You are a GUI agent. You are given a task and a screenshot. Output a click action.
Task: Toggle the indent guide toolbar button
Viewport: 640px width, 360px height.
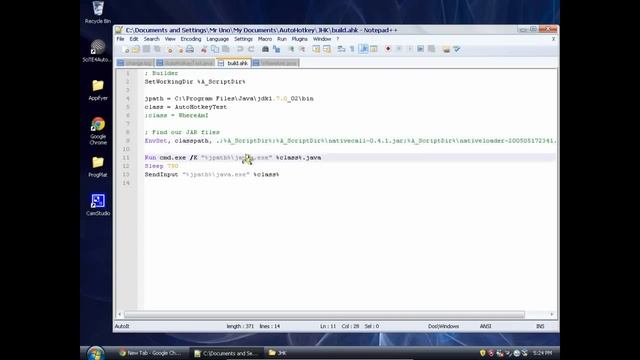coord(363,49)
